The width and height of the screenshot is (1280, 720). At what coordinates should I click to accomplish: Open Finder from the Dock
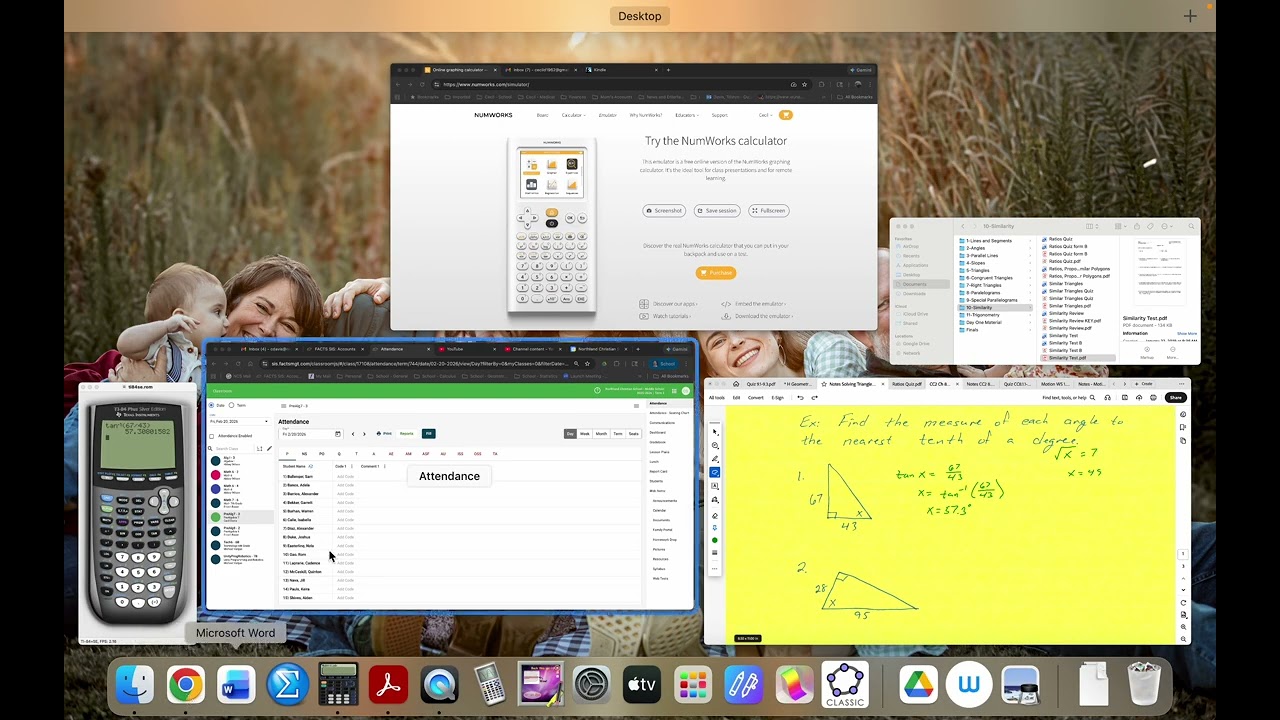134,685
